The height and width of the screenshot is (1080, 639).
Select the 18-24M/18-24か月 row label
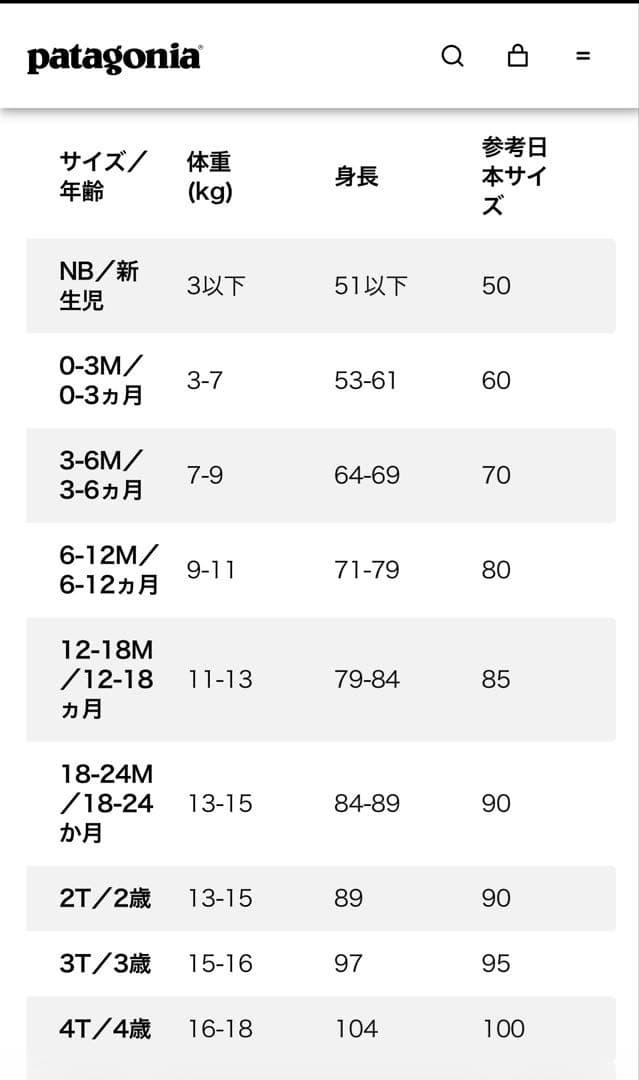click(x=106, y=803)
